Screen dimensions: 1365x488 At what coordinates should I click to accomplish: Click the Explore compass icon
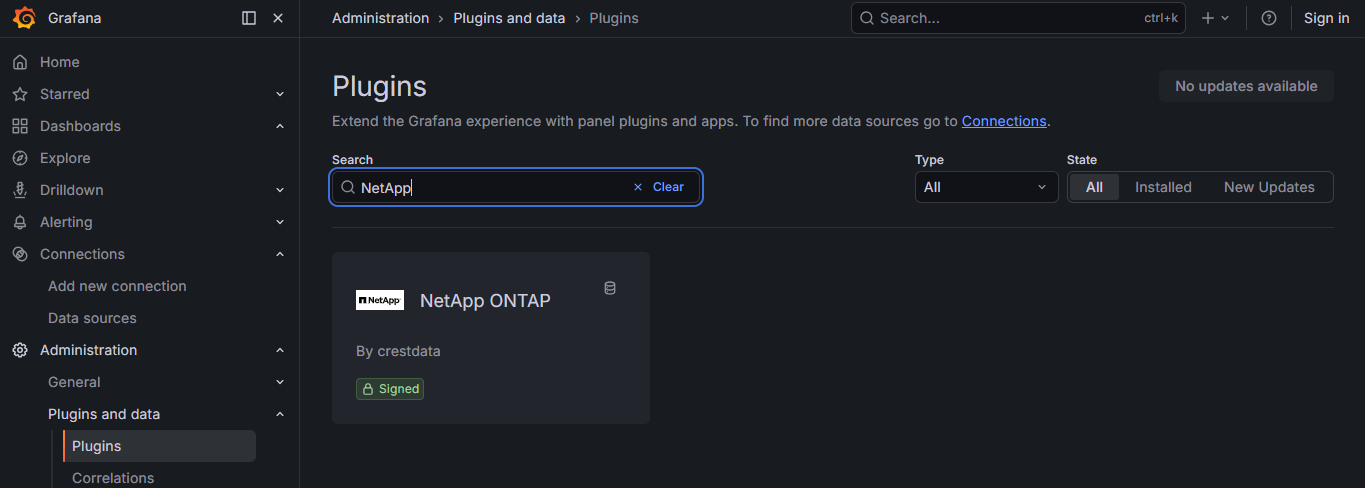coord(20,158)
